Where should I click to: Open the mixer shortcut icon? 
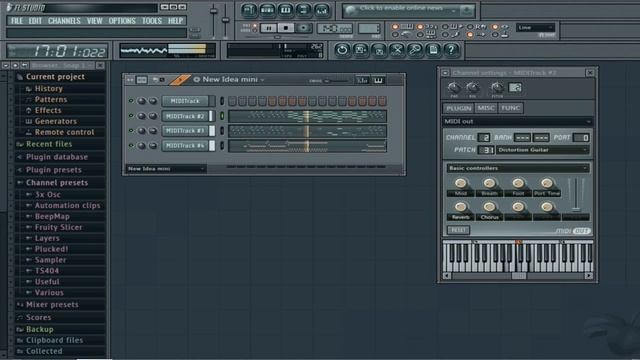[x=322, y=10]
